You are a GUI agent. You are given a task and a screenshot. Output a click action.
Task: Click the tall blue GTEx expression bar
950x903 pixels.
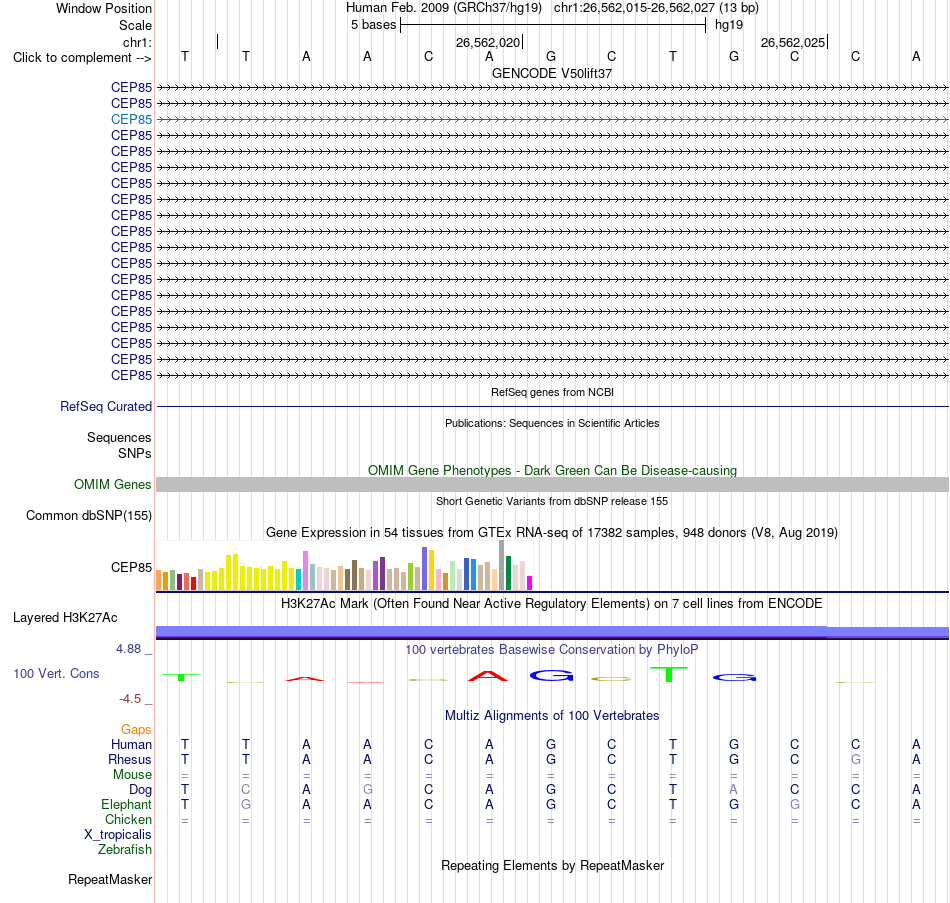coord(425,568)
